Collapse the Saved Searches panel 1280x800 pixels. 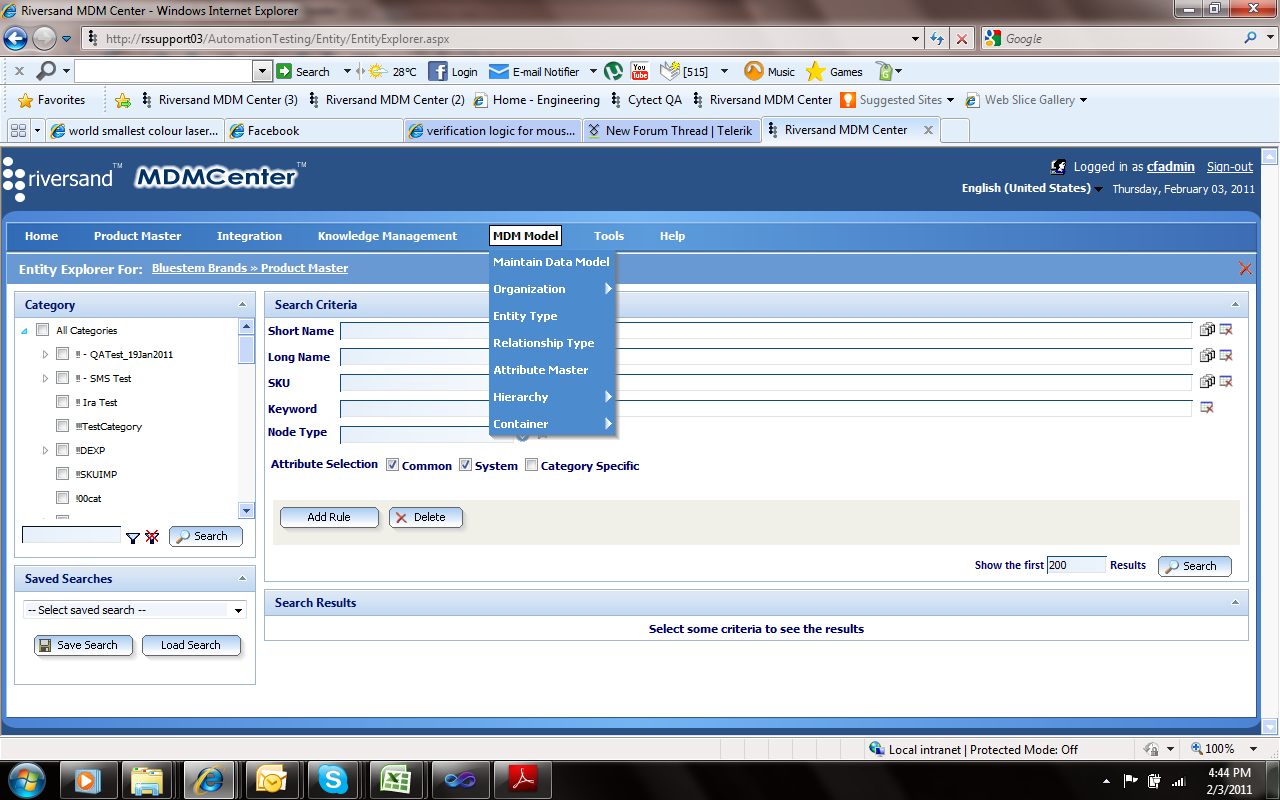242,579
